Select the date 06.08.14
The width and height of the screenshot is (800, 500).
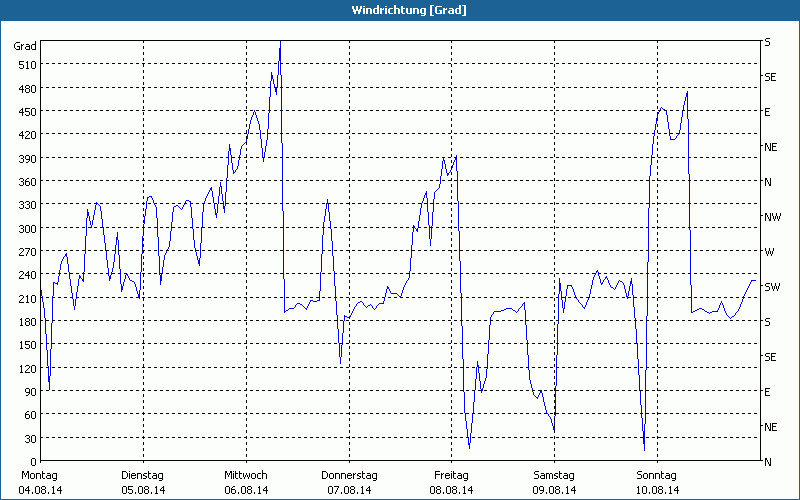click(x=246, y=490)
